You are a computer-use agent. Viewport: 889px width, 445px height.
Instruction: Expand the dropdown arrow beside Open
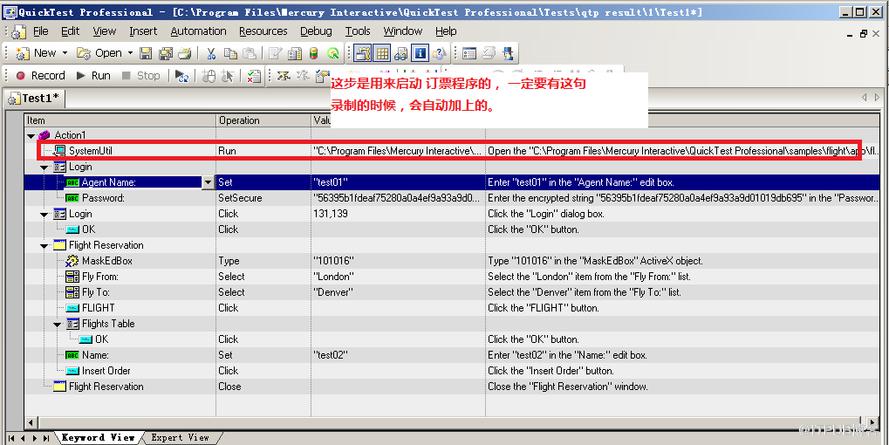coord(130,53)
